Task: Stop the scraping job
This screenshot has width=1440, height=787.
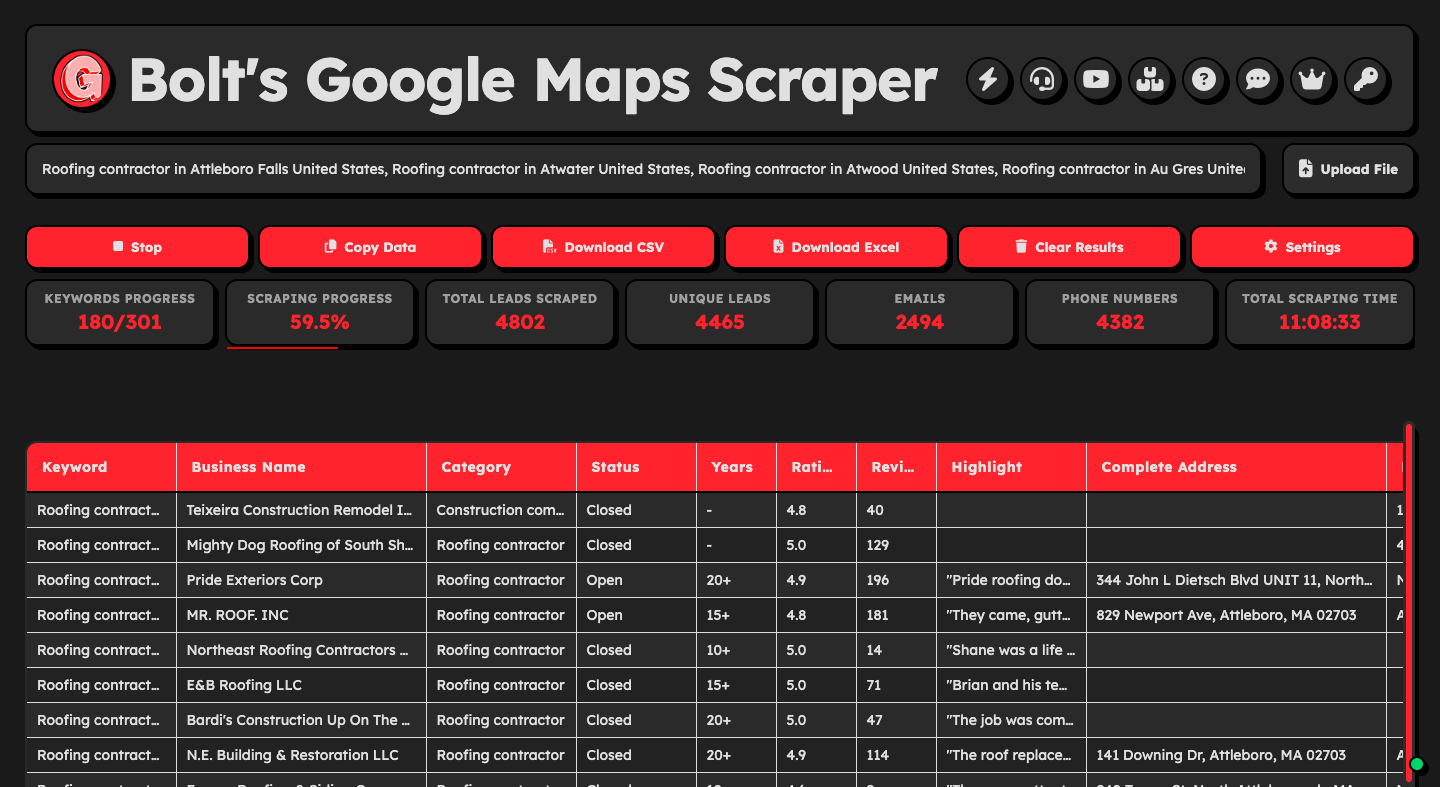Action: pos(137,247)
